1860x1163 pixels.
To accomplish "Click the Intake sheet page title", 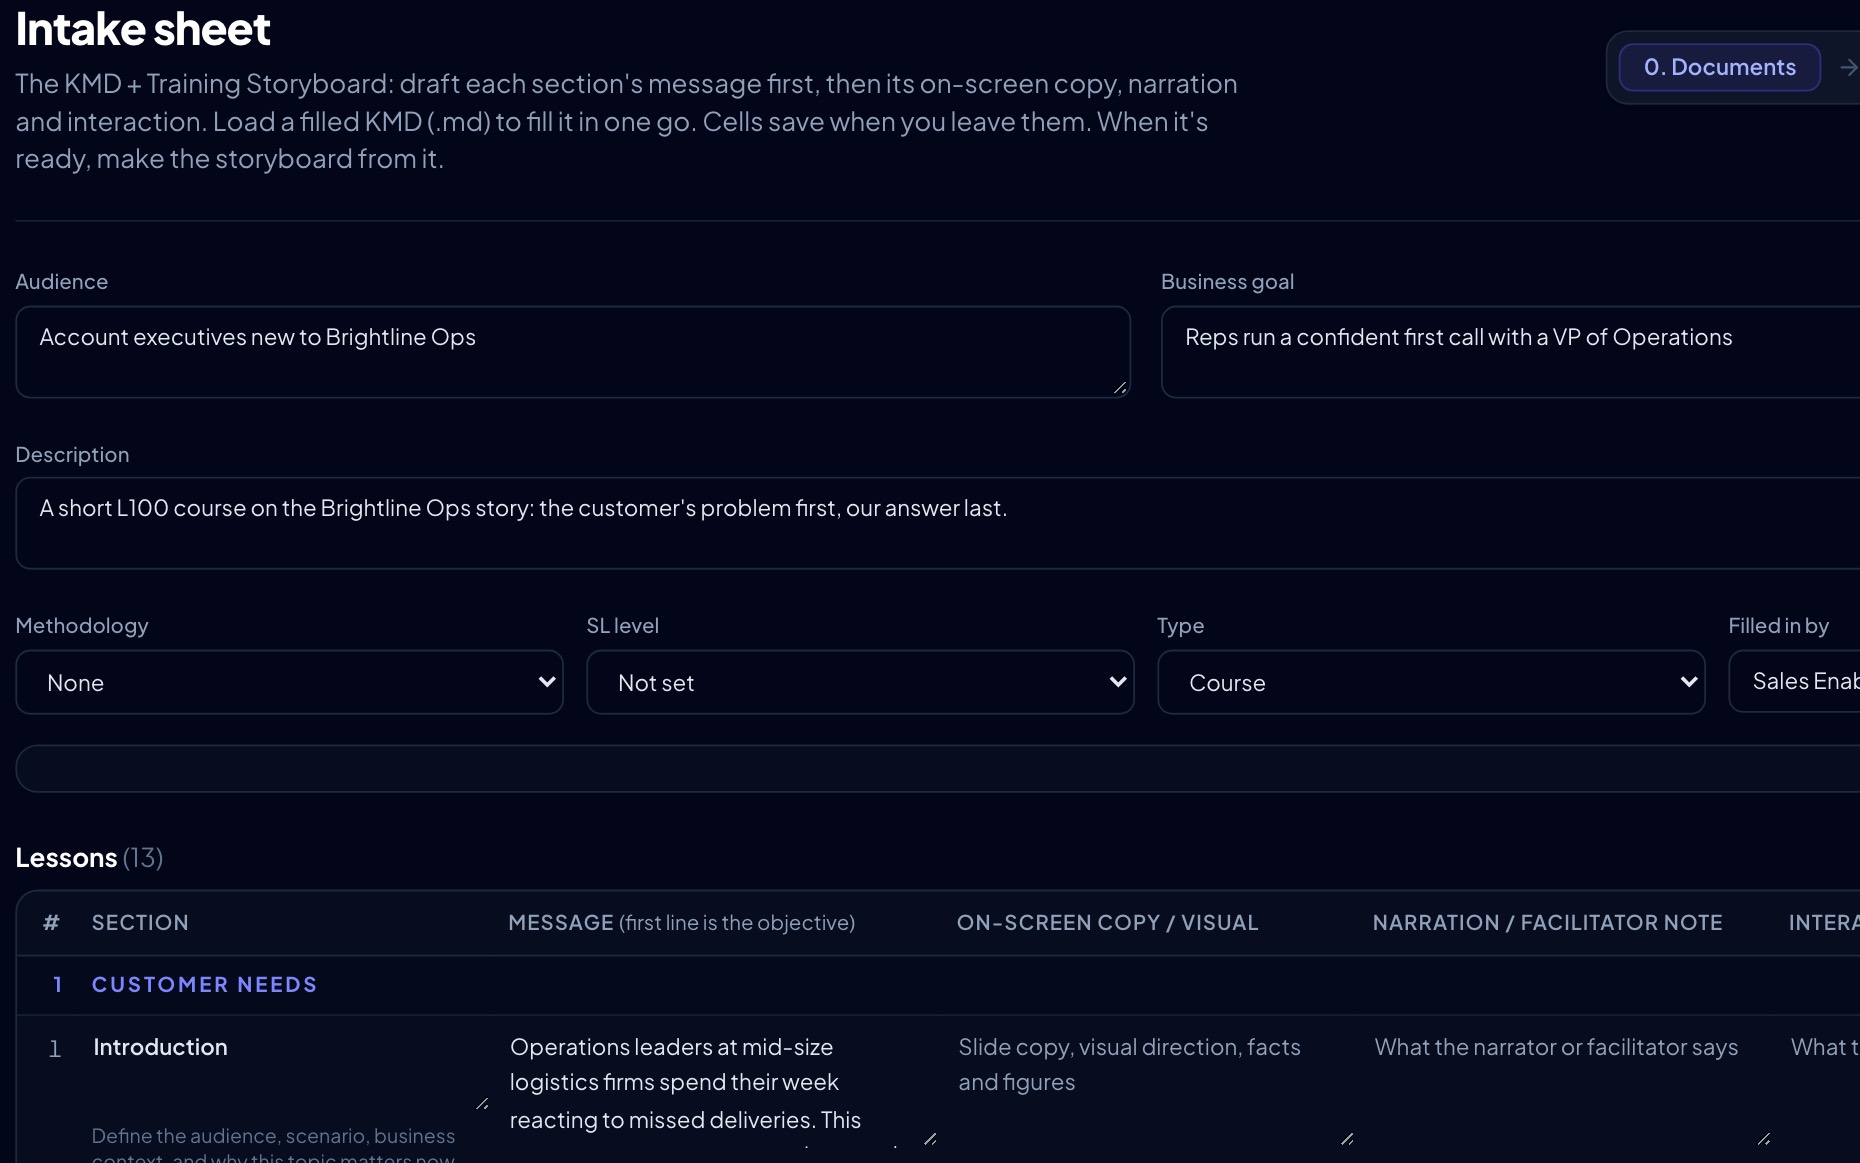I will pos(143,29).
